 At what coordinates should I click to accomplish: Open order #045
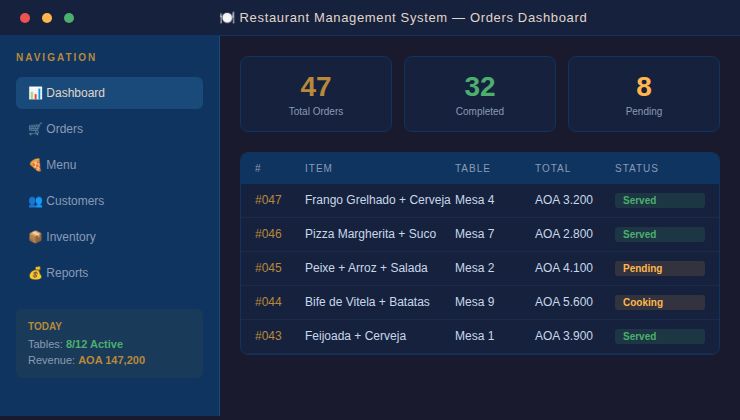point(268,268)
